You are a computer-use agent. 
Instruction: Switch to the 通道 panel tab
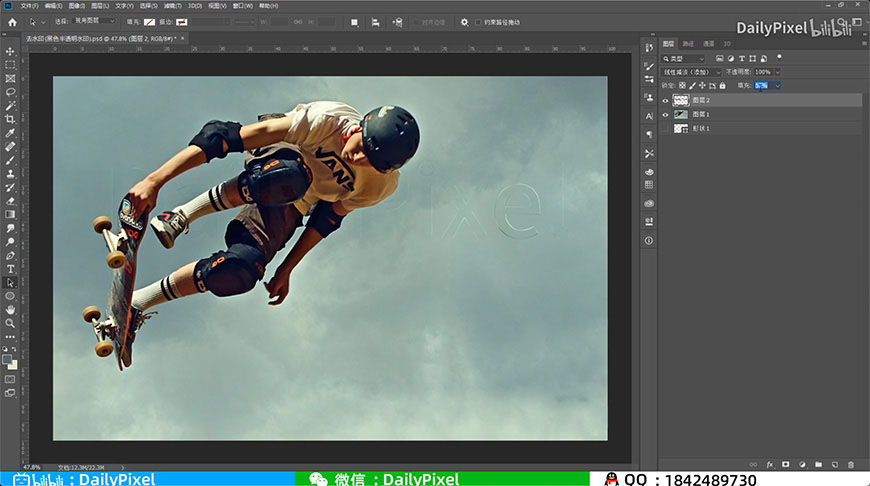pyautogui.click(x=709, y=43)
